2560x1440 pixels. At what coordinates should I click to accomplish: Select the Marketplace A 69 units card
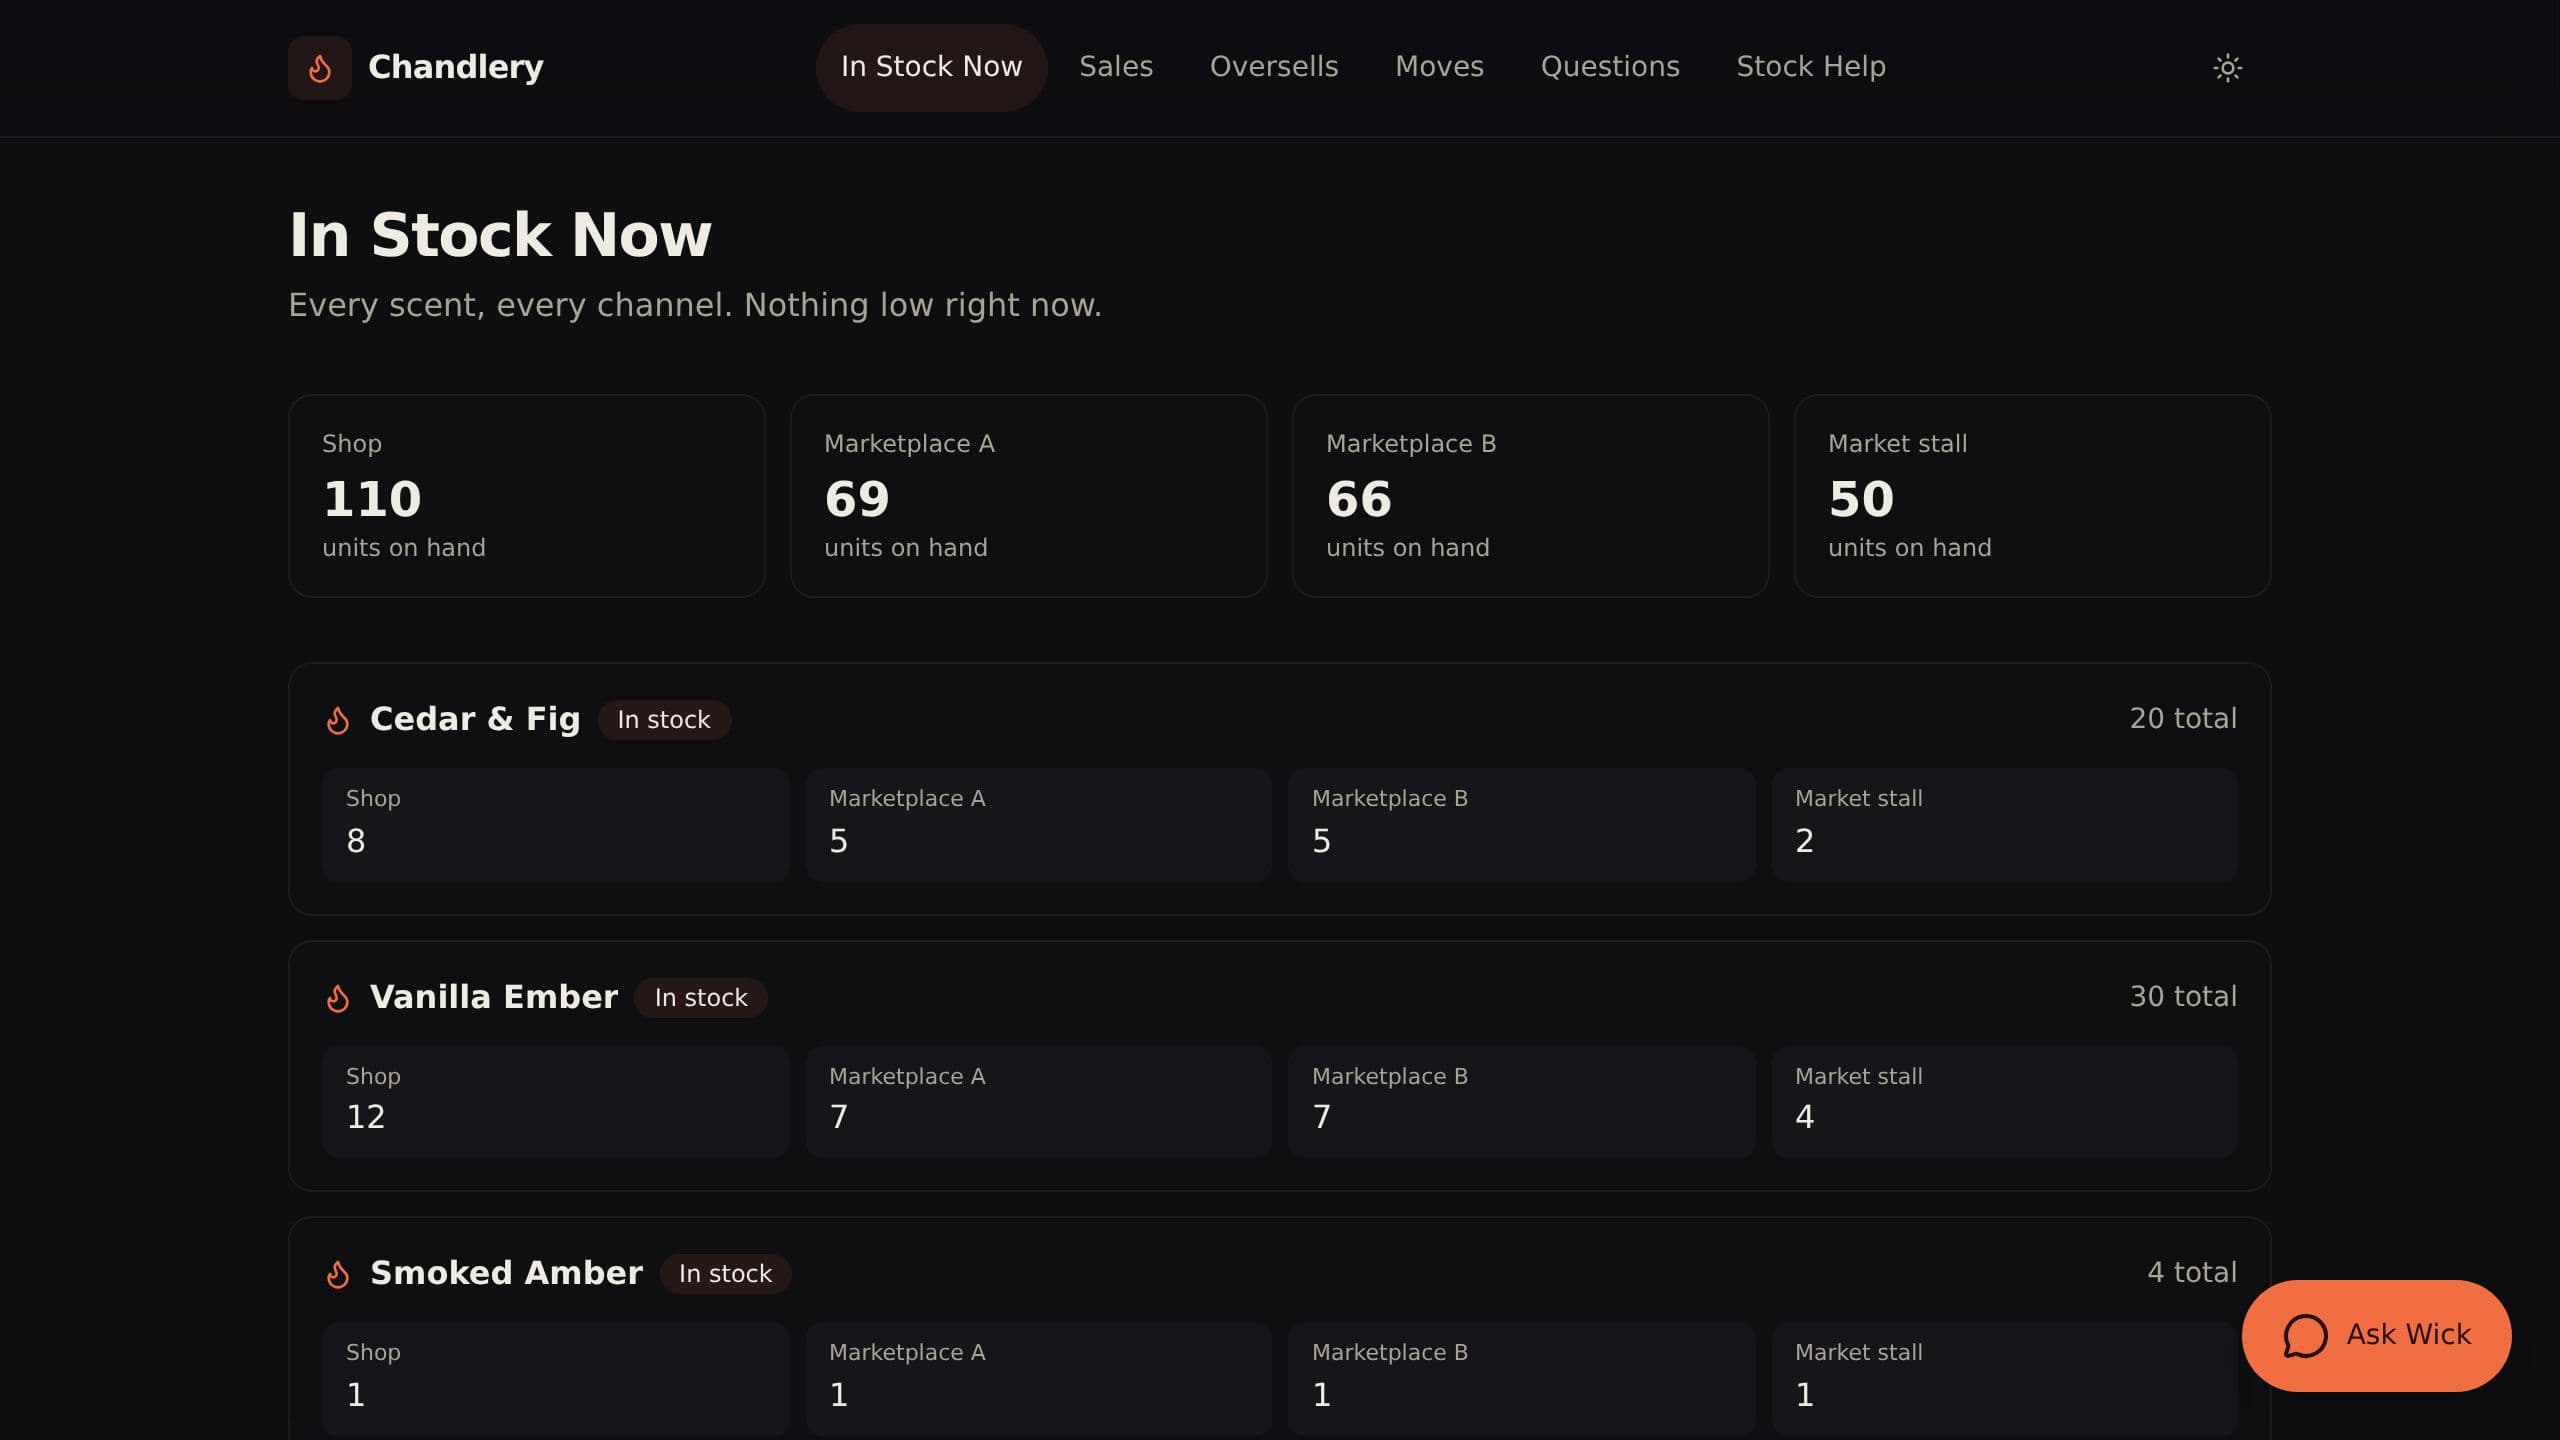(1029, 496)
